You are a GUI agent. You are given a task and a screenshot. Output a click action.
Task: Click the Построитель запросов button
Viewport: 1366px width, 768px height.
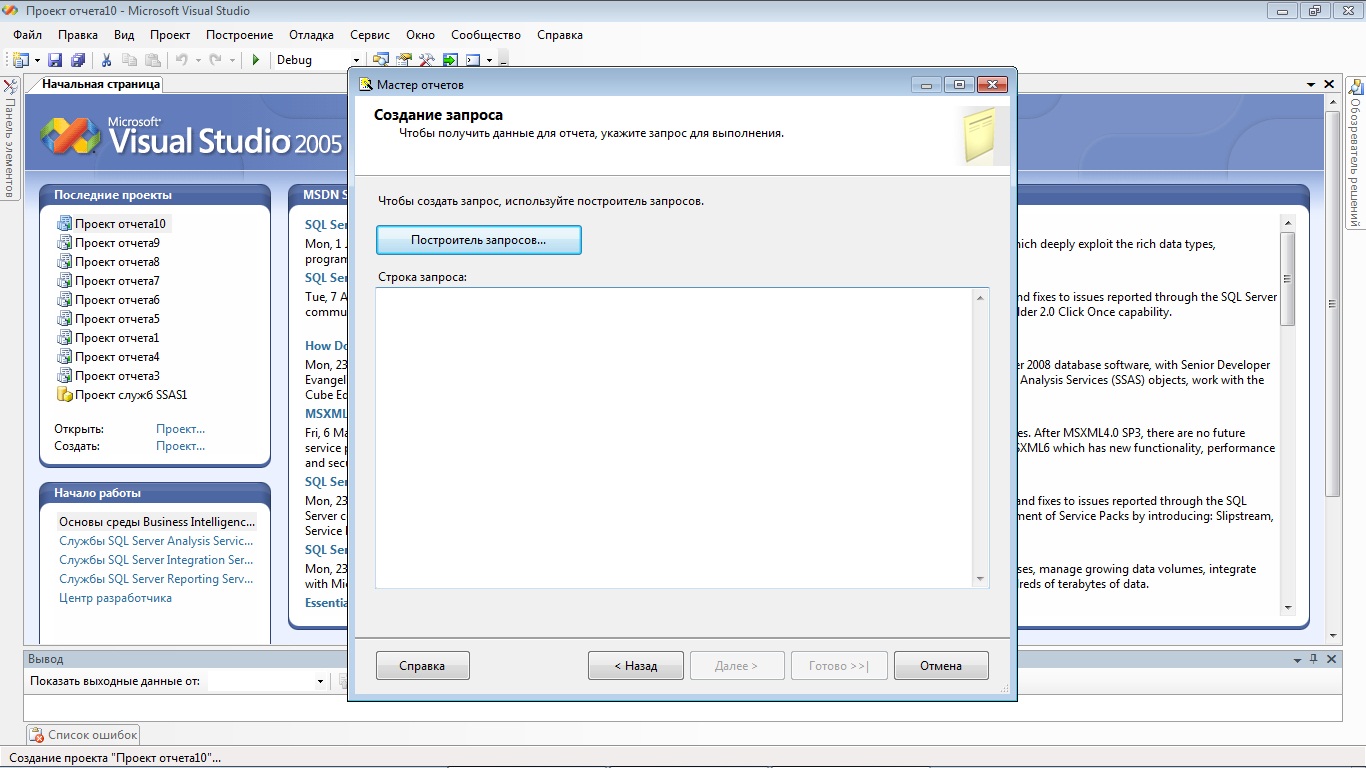(x=478, y=240)
